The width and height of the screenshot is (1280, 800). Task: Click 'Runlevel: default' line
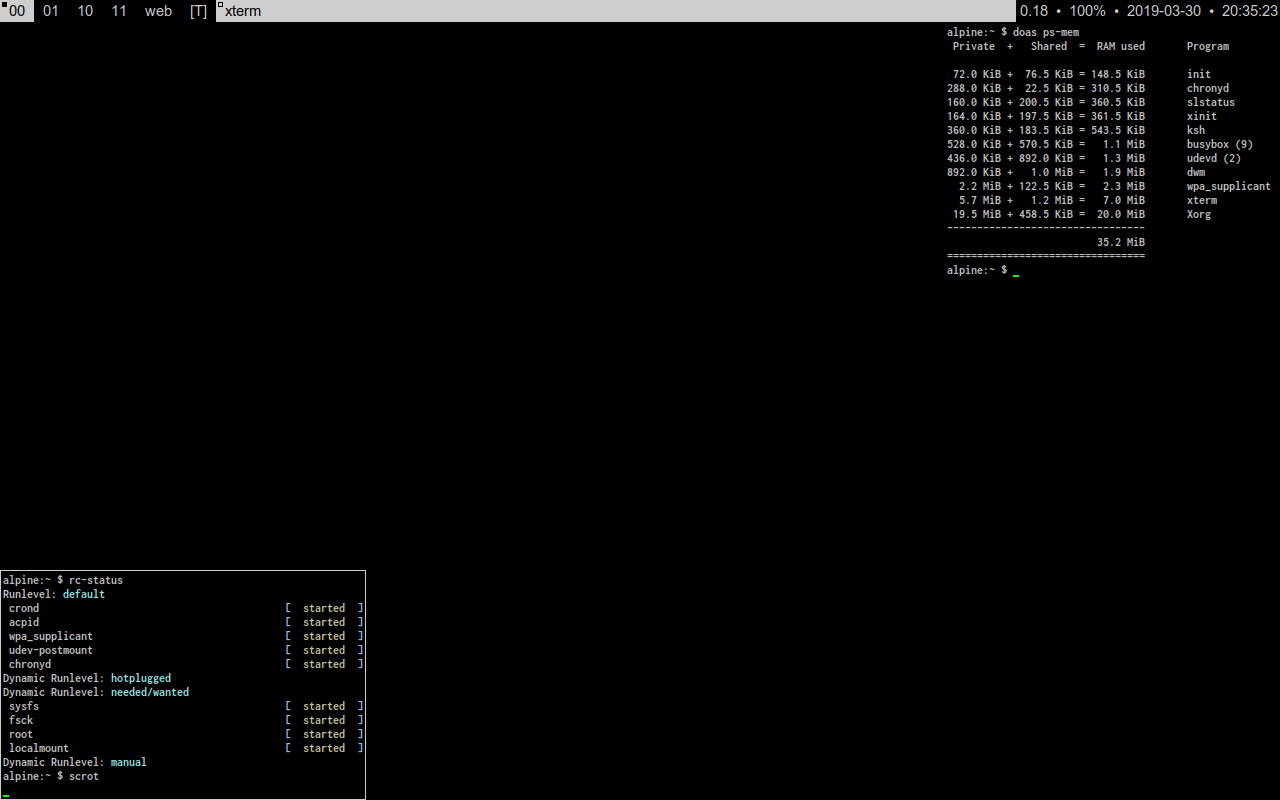pyautogui.click(x=54, y=594)
